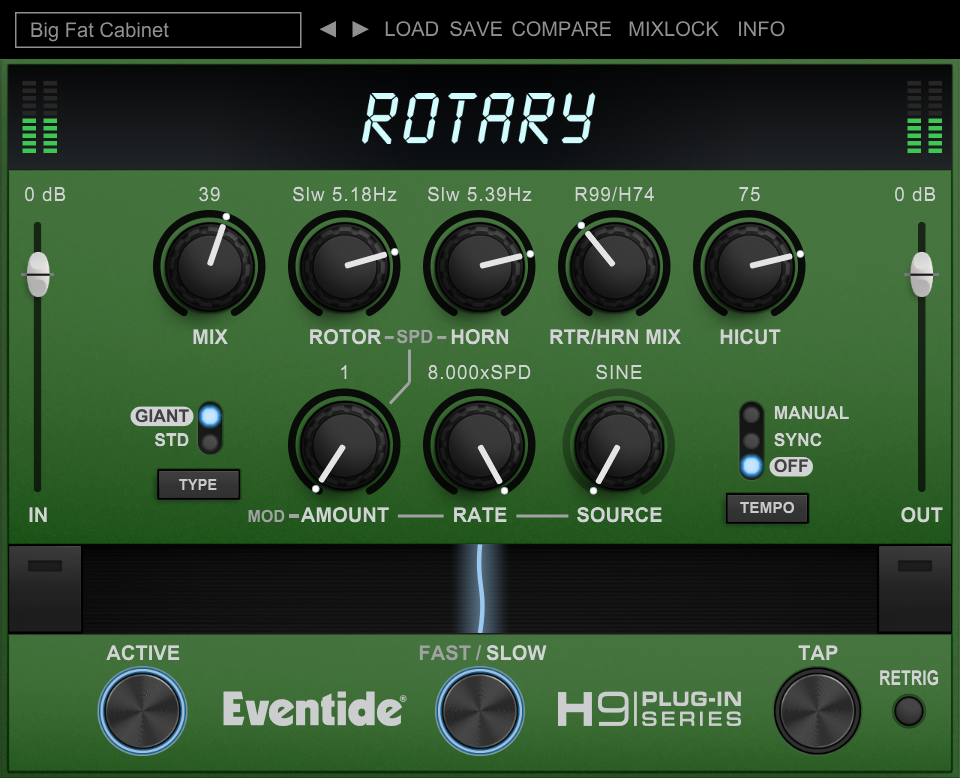Select SYNC tempo mode LED
The height and width of the screenshot is (778, 960).
(751, 440)
